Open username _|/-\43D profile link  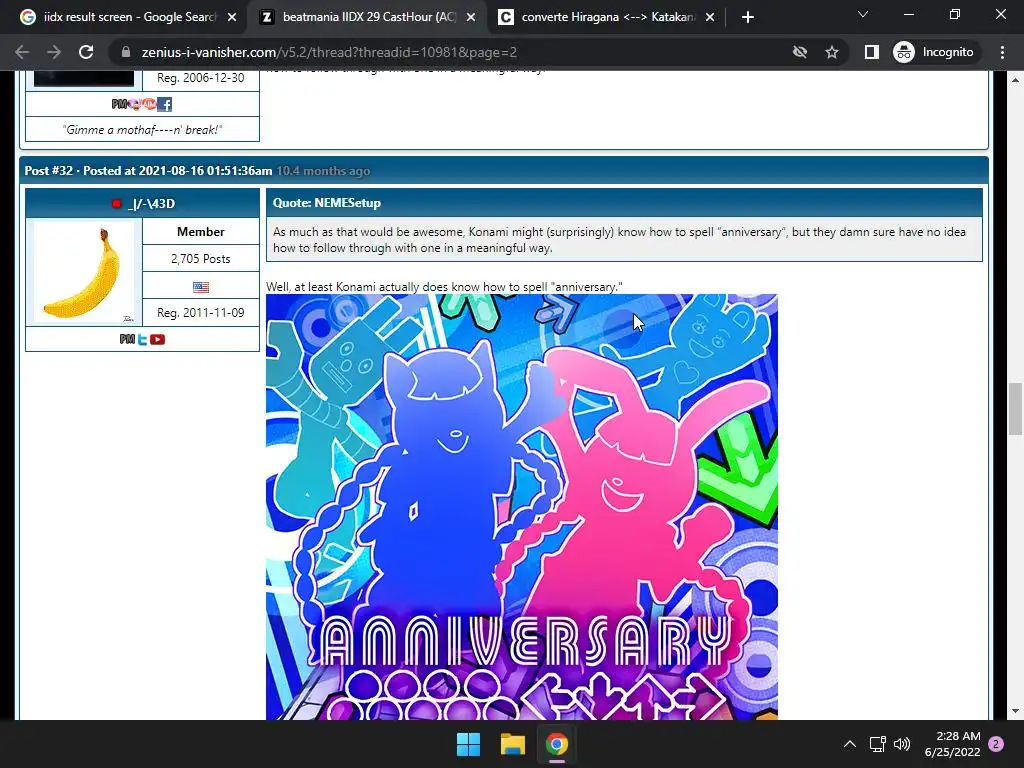(x=152, y=204)
